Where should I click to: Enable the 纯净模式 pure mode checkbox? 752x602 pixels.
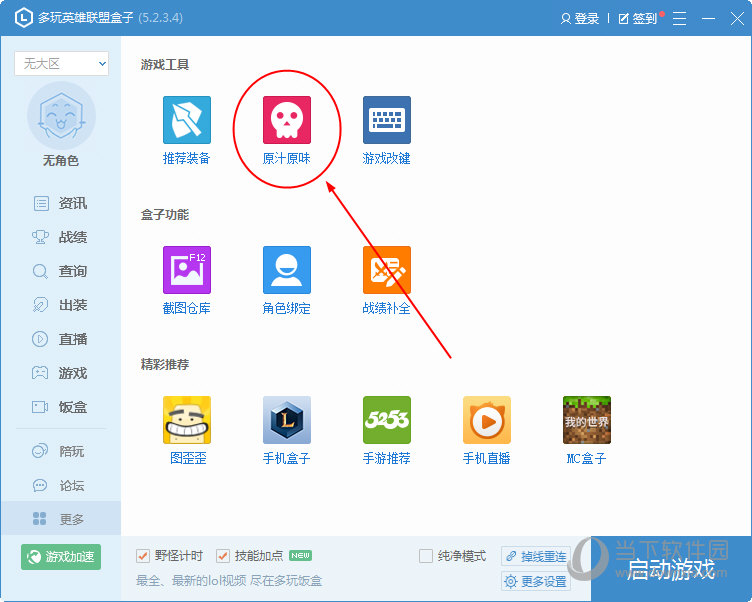click(x=426, y=556)
